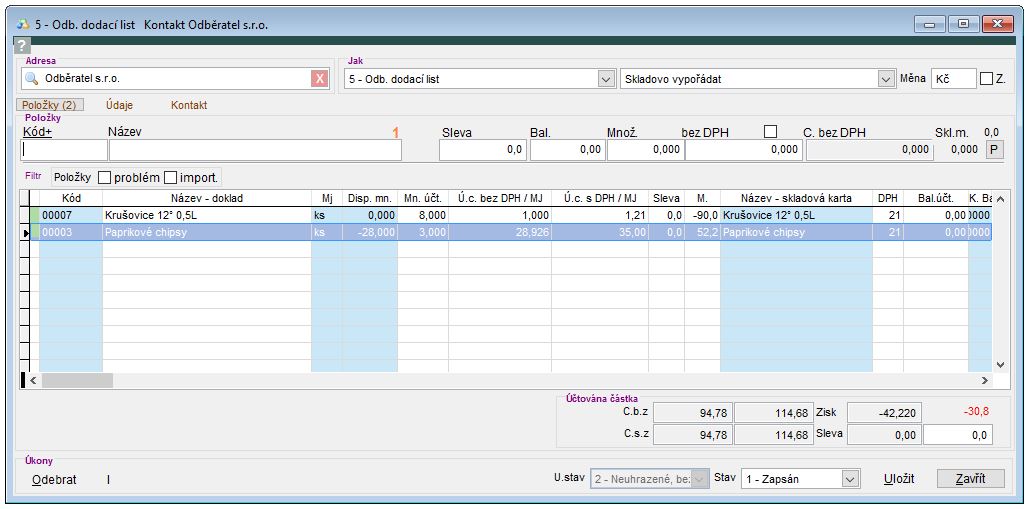Screen dimensions: 1029x509
Task: Open the '5 - Odb. dodací list' dropdown
Action: 605,79
